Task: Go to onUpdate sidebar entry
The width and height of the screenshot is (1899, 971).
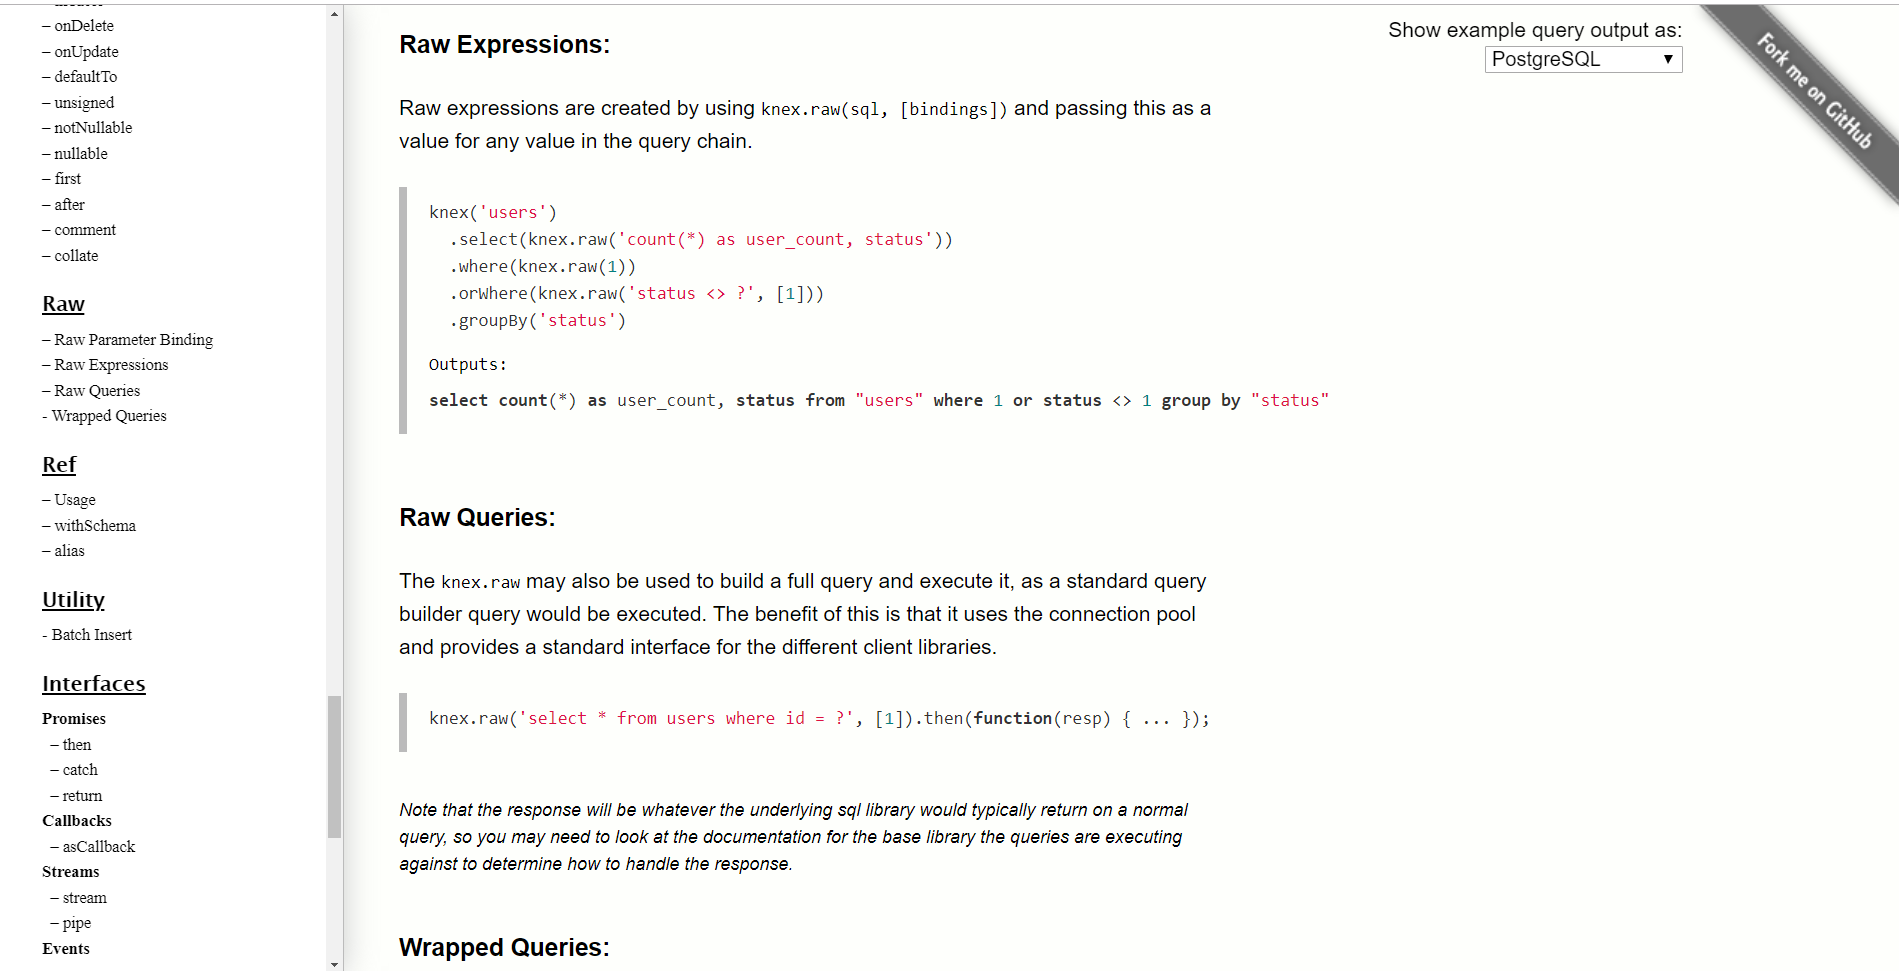Action: pyautogui.click(x=85, y=52)
